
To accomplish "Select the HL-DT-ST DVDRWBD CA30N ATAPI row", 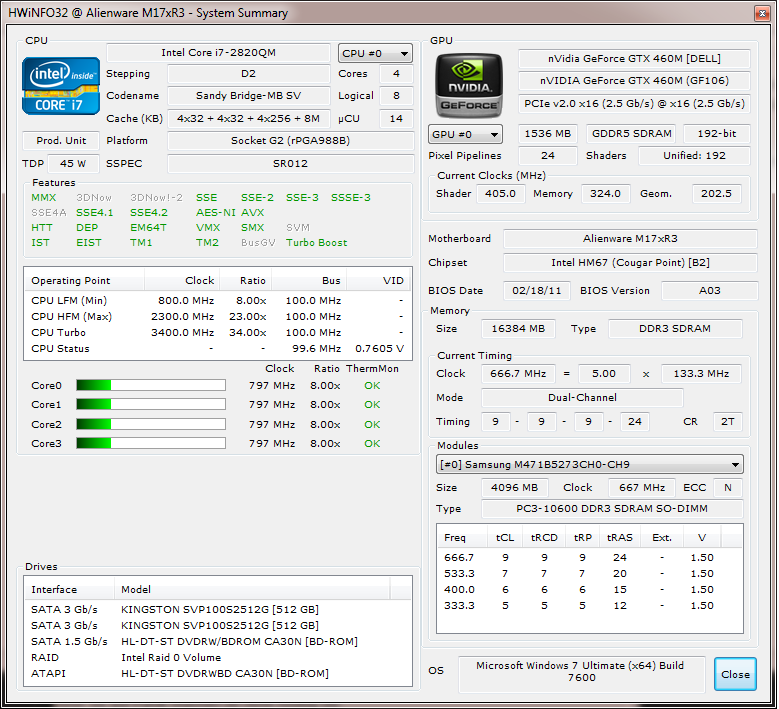I will [218, 673].
